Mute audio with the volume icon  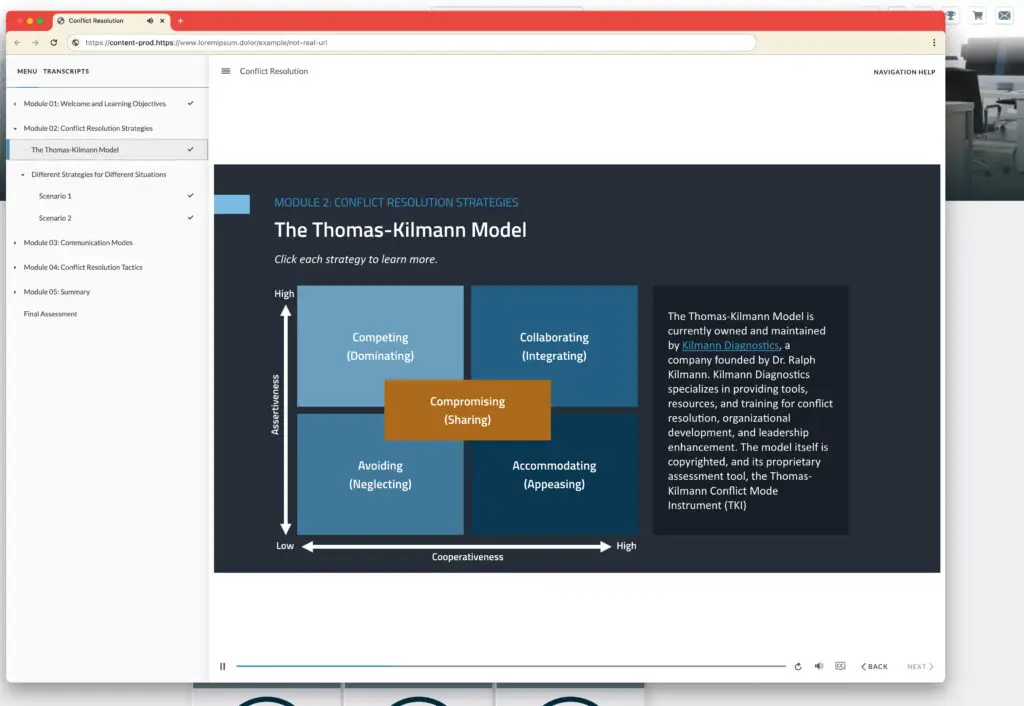point(818,666)
